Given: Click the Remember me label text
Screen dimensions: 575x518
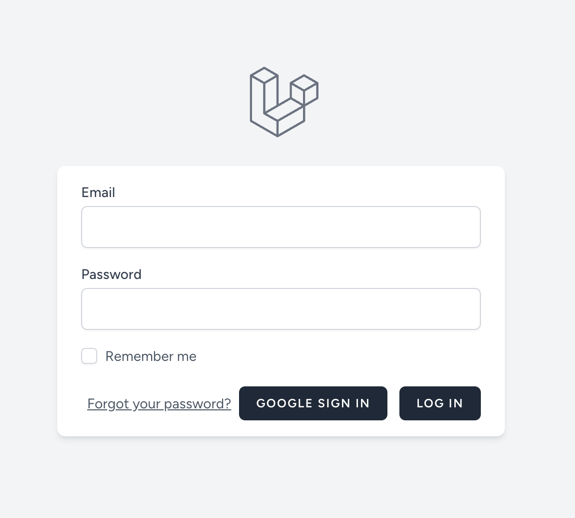Looking at the screenshot, I should click(x=151, y=356).
